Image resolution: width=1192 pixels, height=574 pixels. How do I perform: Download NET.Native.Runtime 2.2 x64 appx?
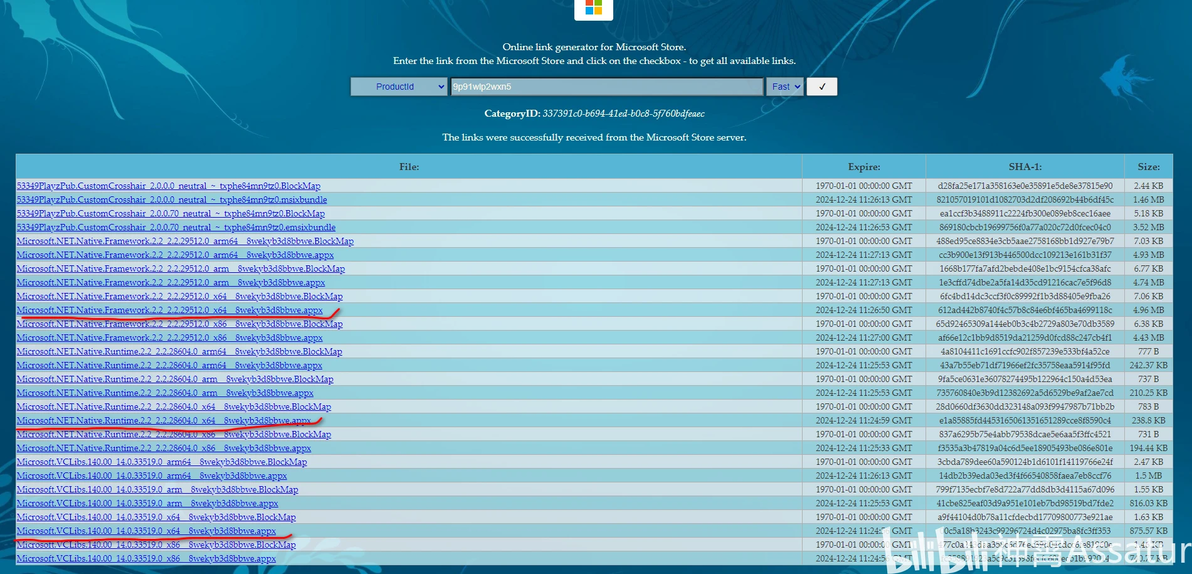163,420
